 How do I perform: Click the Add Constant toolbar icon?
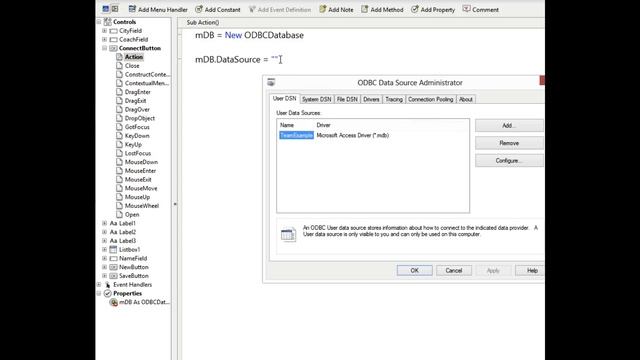pyautogui.click(x=199, y=9)
